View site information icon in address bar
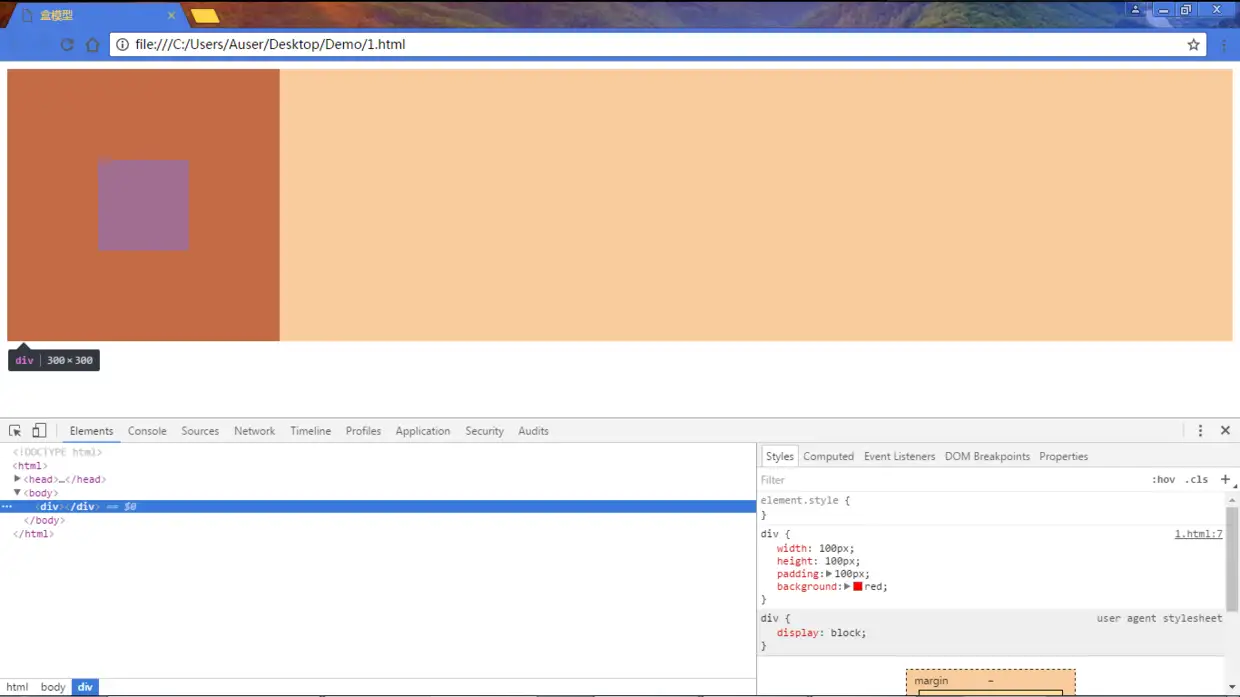The height and width of the screenshot is (697, 1240). pos(122,44)
